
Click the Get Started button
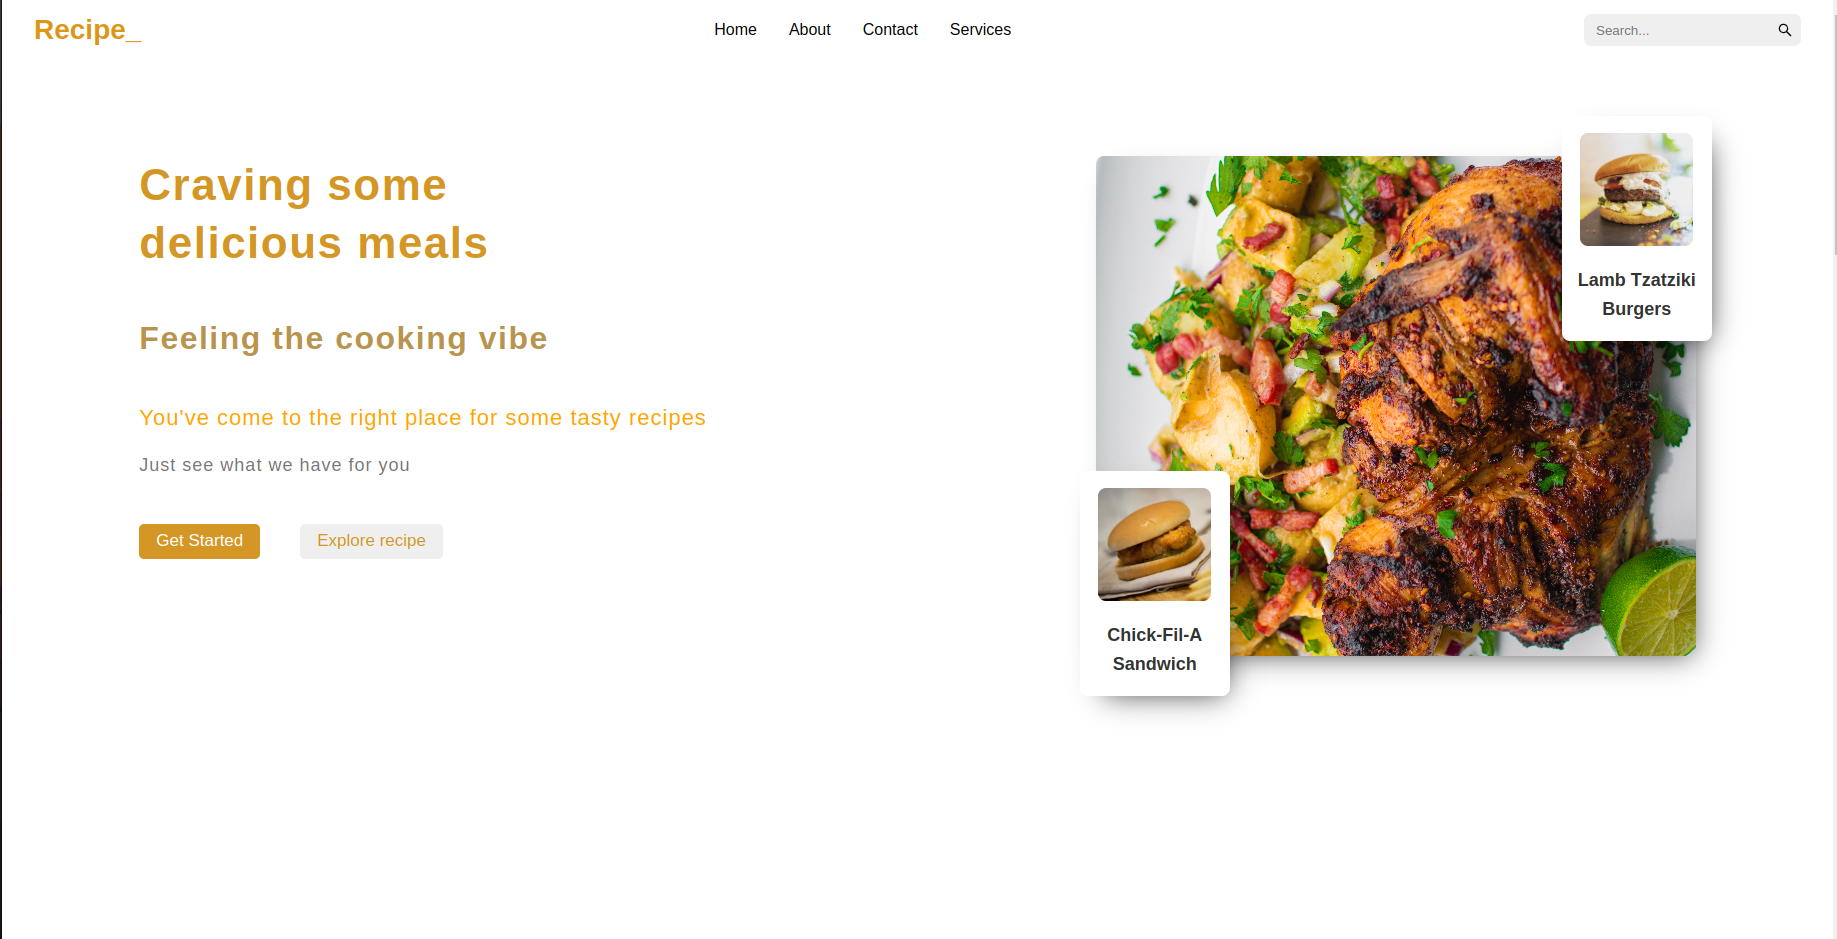pos(199,541)
